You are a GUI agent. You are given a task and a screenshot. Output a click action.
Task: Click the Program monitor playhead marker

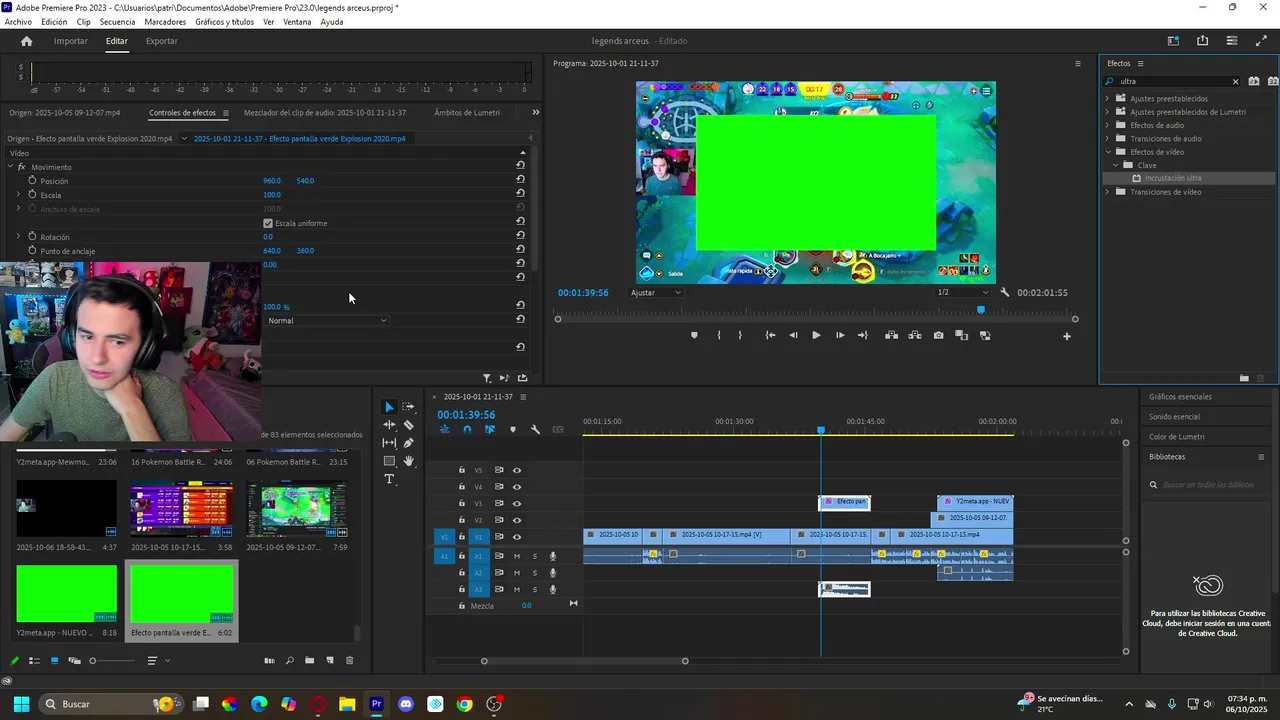click(981, 310)
